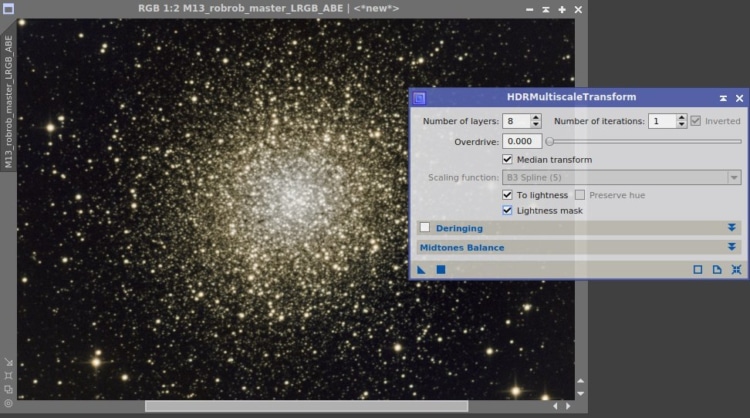Decrease Number of layers with down arrow
The width and height of the screenshot is (750, 418).
[x=536, y=124]
